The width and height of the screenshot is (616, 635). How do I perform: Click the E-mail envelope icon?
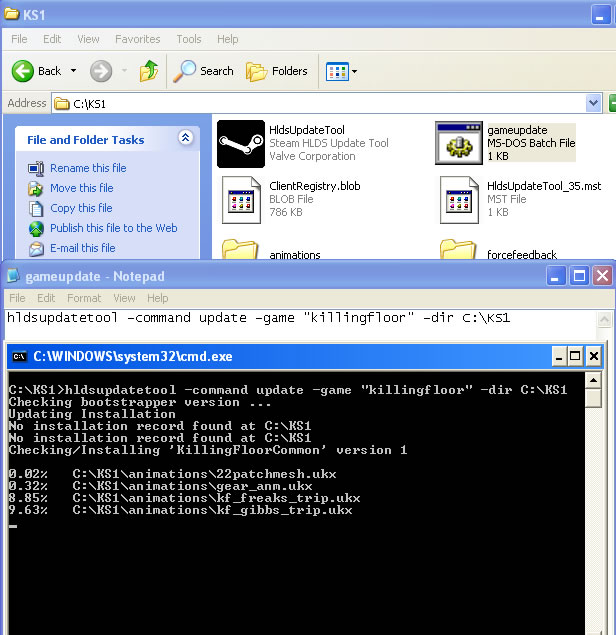(36, 249)
